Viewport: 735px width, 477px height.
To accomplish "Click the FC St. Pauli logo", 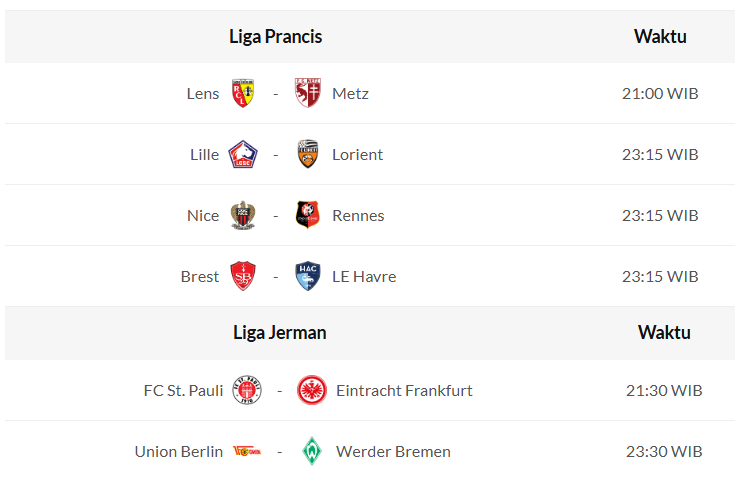I will click(247, 390).
